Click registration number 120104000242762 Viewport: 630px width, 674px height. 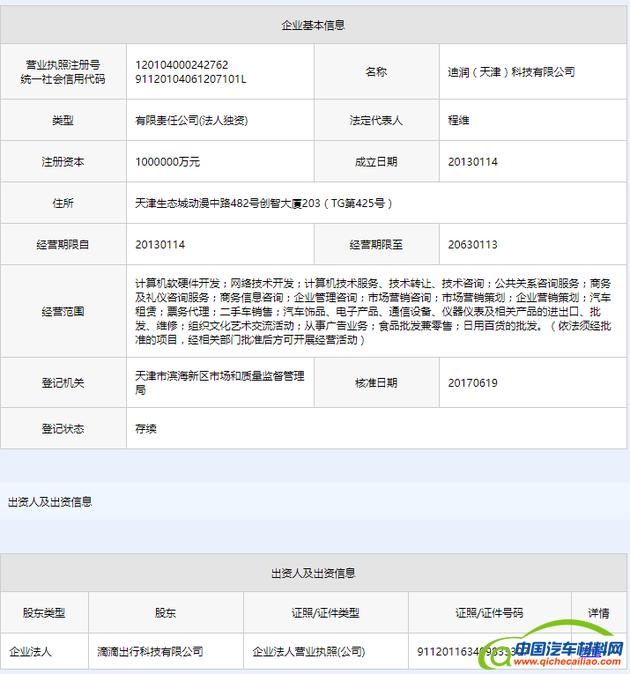click(x=181, y=65)
